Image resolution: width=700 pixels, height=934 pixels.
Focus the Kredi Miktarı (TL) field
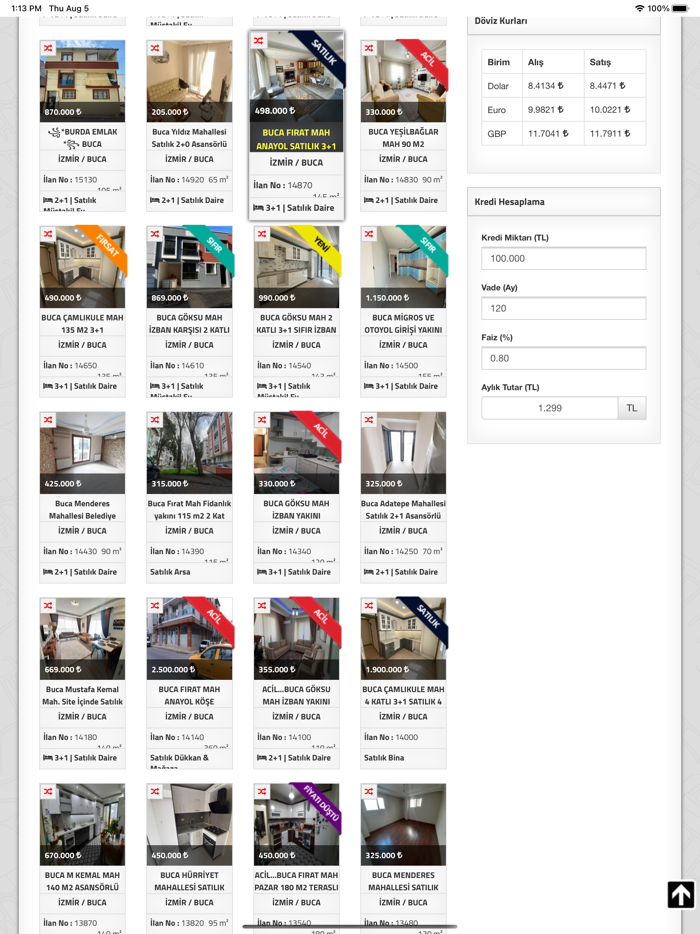click(563, 258)
